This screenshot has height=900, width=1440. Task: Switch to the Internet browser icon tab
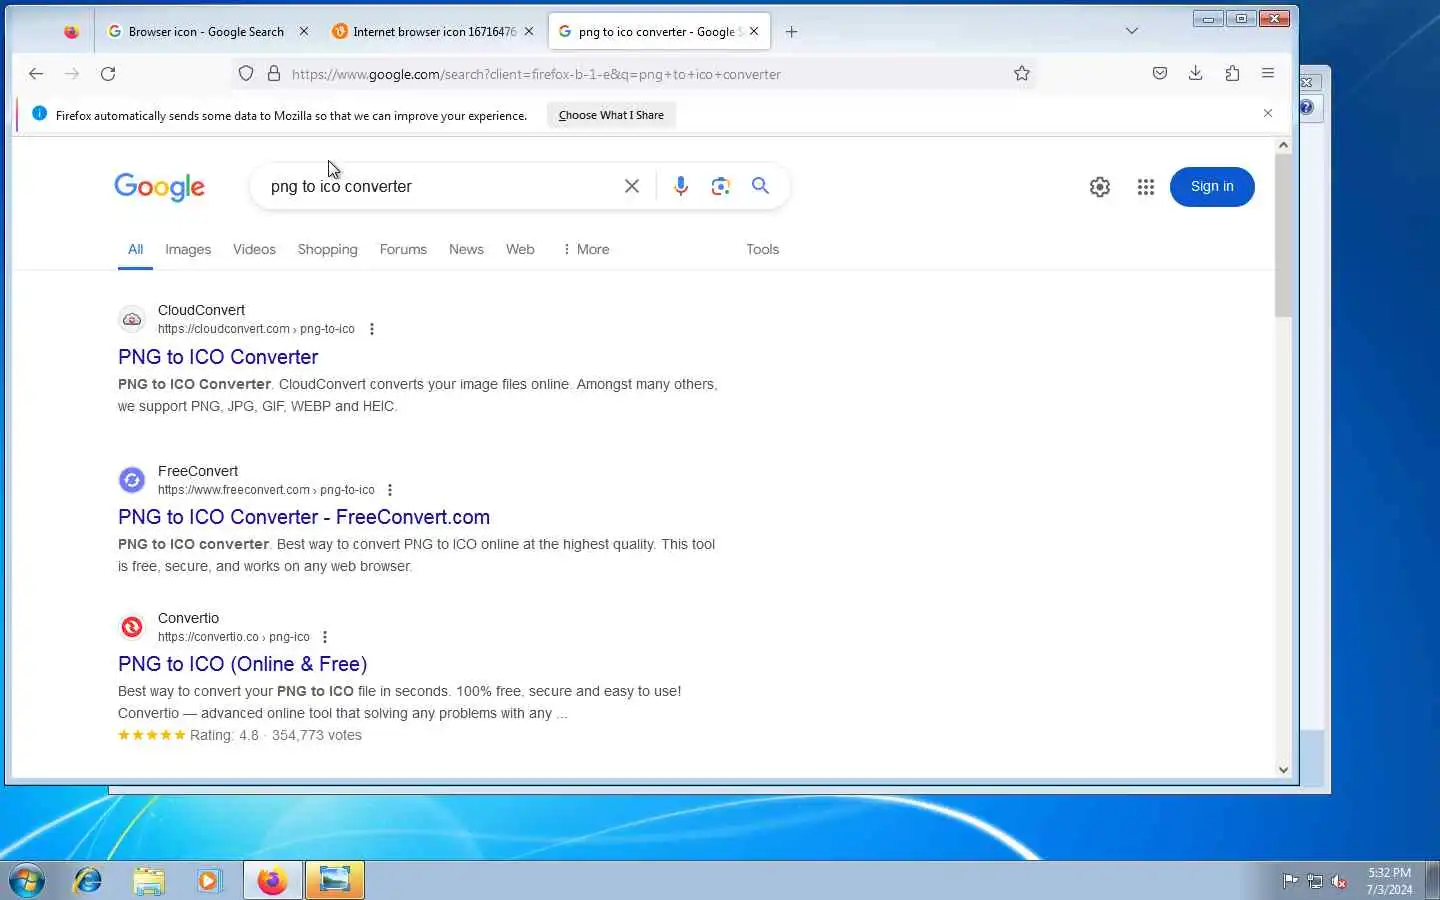[434, 31]
